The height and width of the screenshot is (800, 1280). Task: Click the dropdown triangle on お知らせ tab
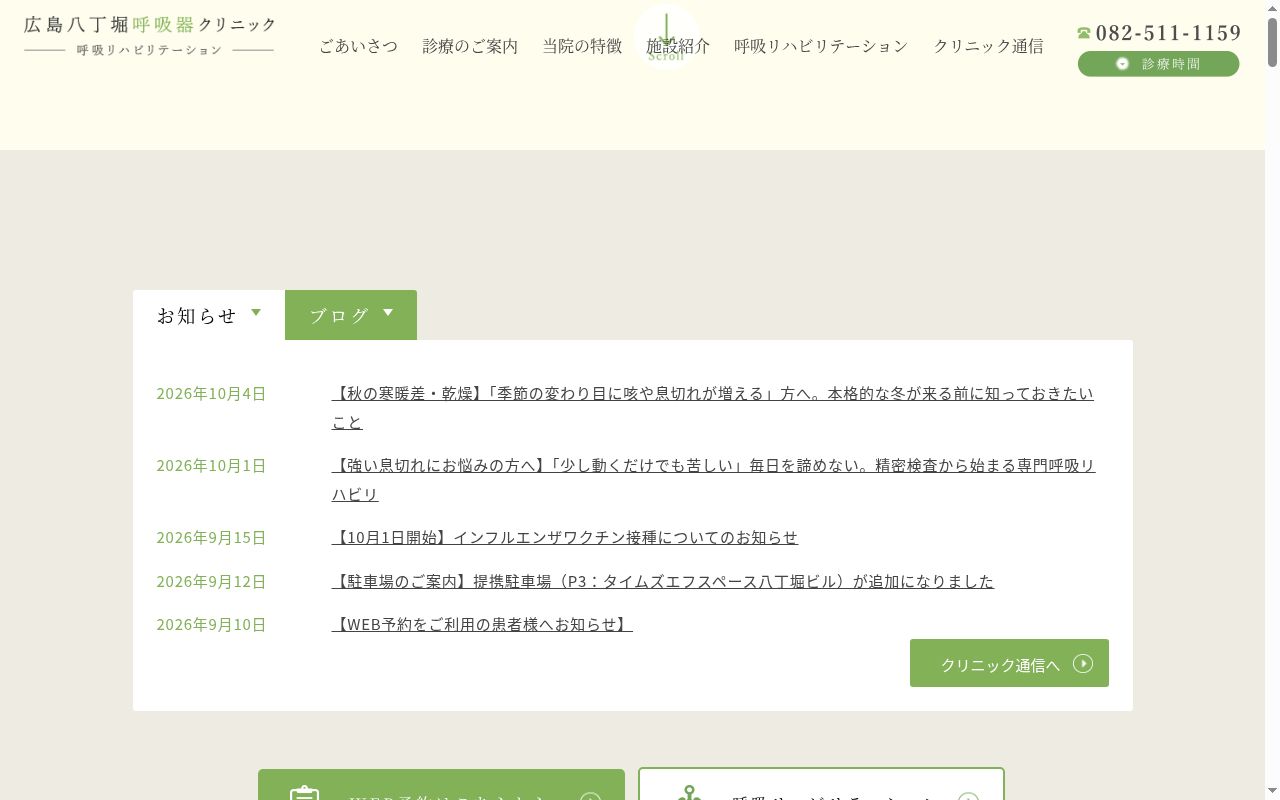click(256, 313)
